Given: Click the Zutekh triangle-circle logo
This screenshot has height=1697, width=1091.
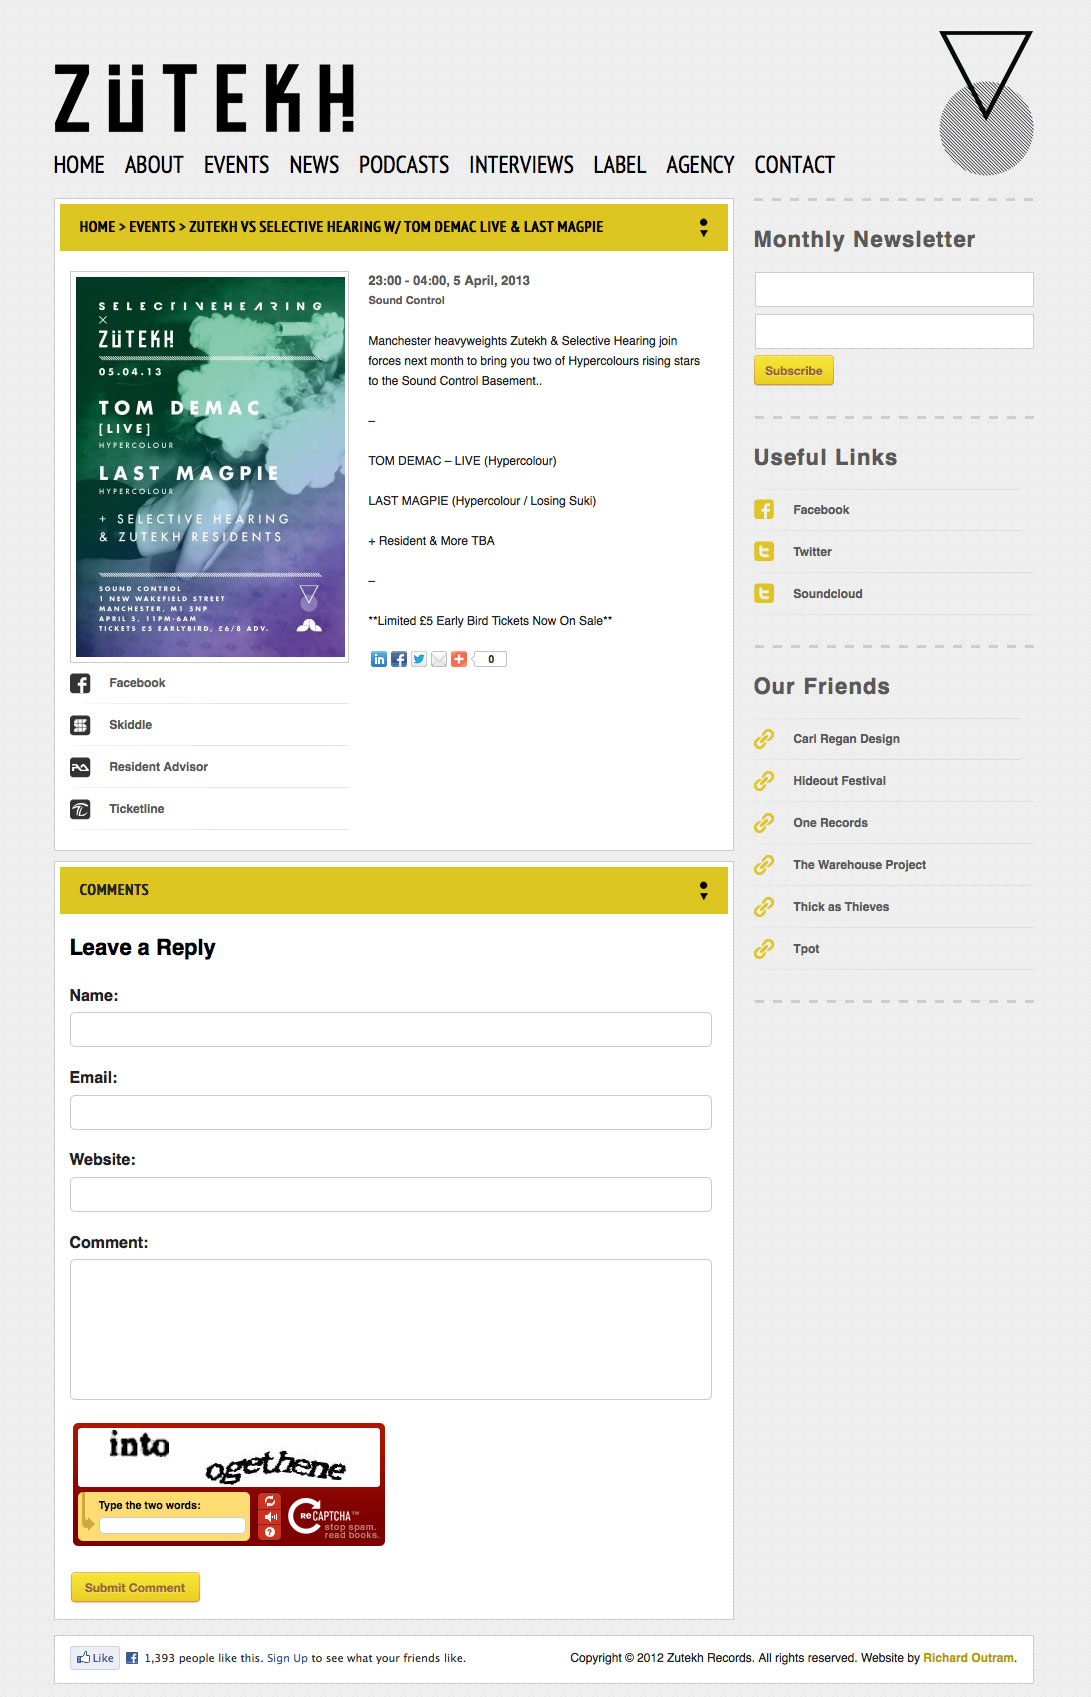Looking at the screenshot, I should pos(986,103).
